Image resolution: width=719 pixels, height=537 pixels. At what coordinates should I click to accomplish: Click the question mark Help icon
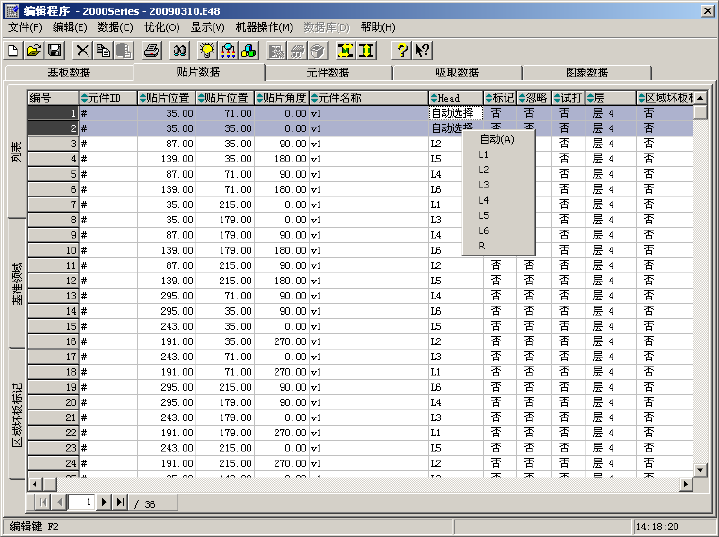(402, 50)
